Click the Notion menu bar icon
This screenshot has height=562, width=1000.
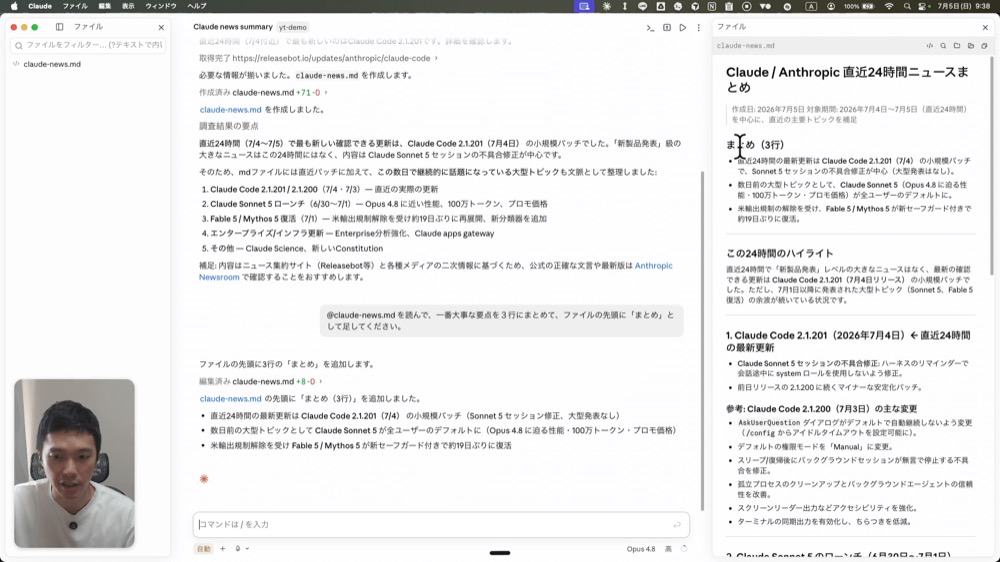click(712, 6)
